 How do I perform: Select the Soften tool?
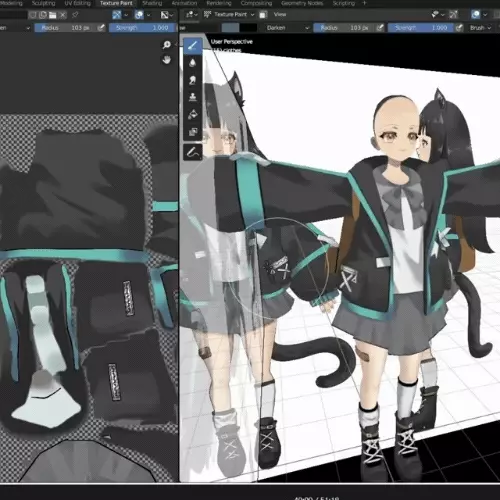click(193, 63)
